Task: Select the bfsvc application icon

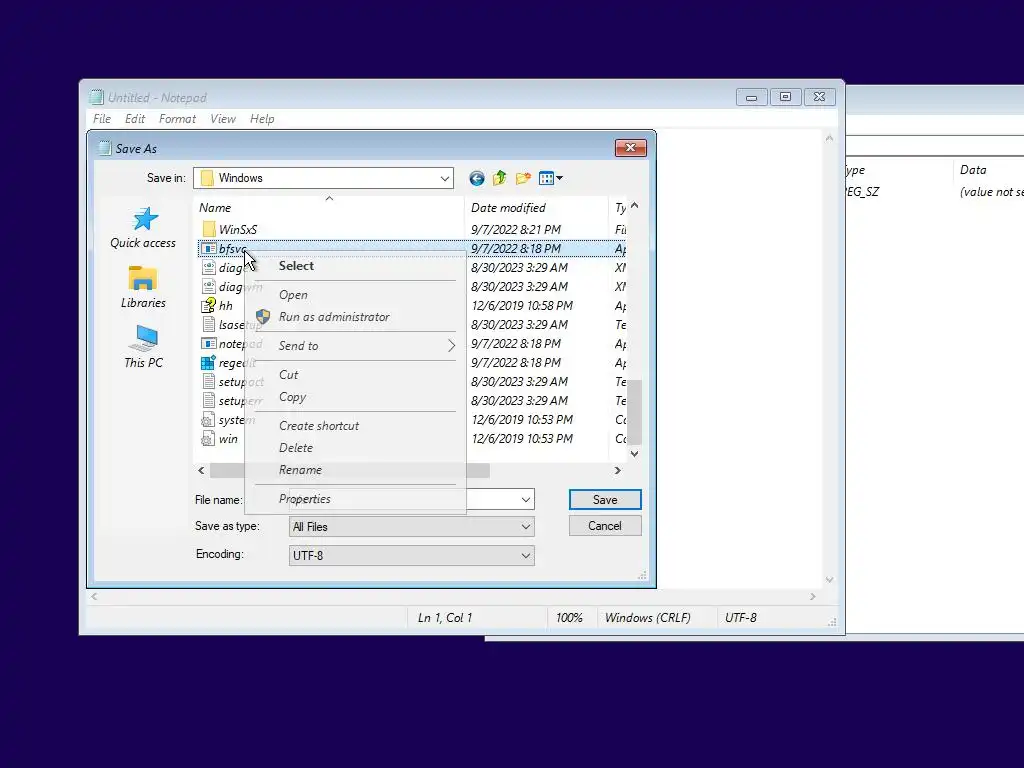Action: click(209, 249)
